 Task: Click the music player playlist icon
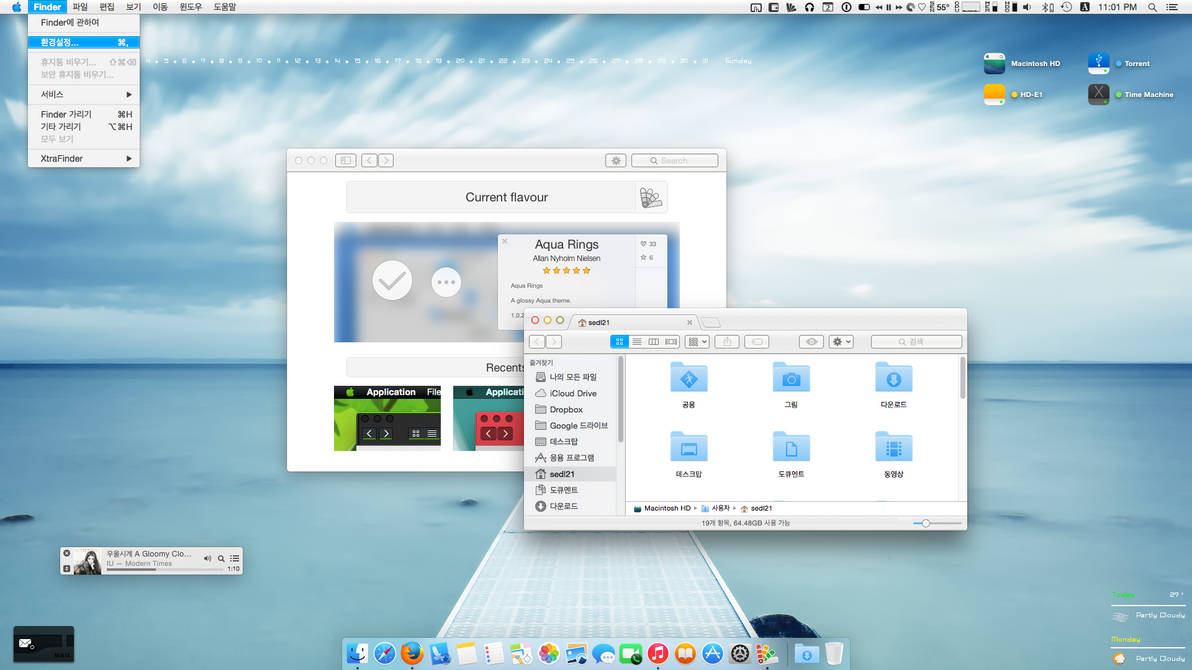coord(235,558)
